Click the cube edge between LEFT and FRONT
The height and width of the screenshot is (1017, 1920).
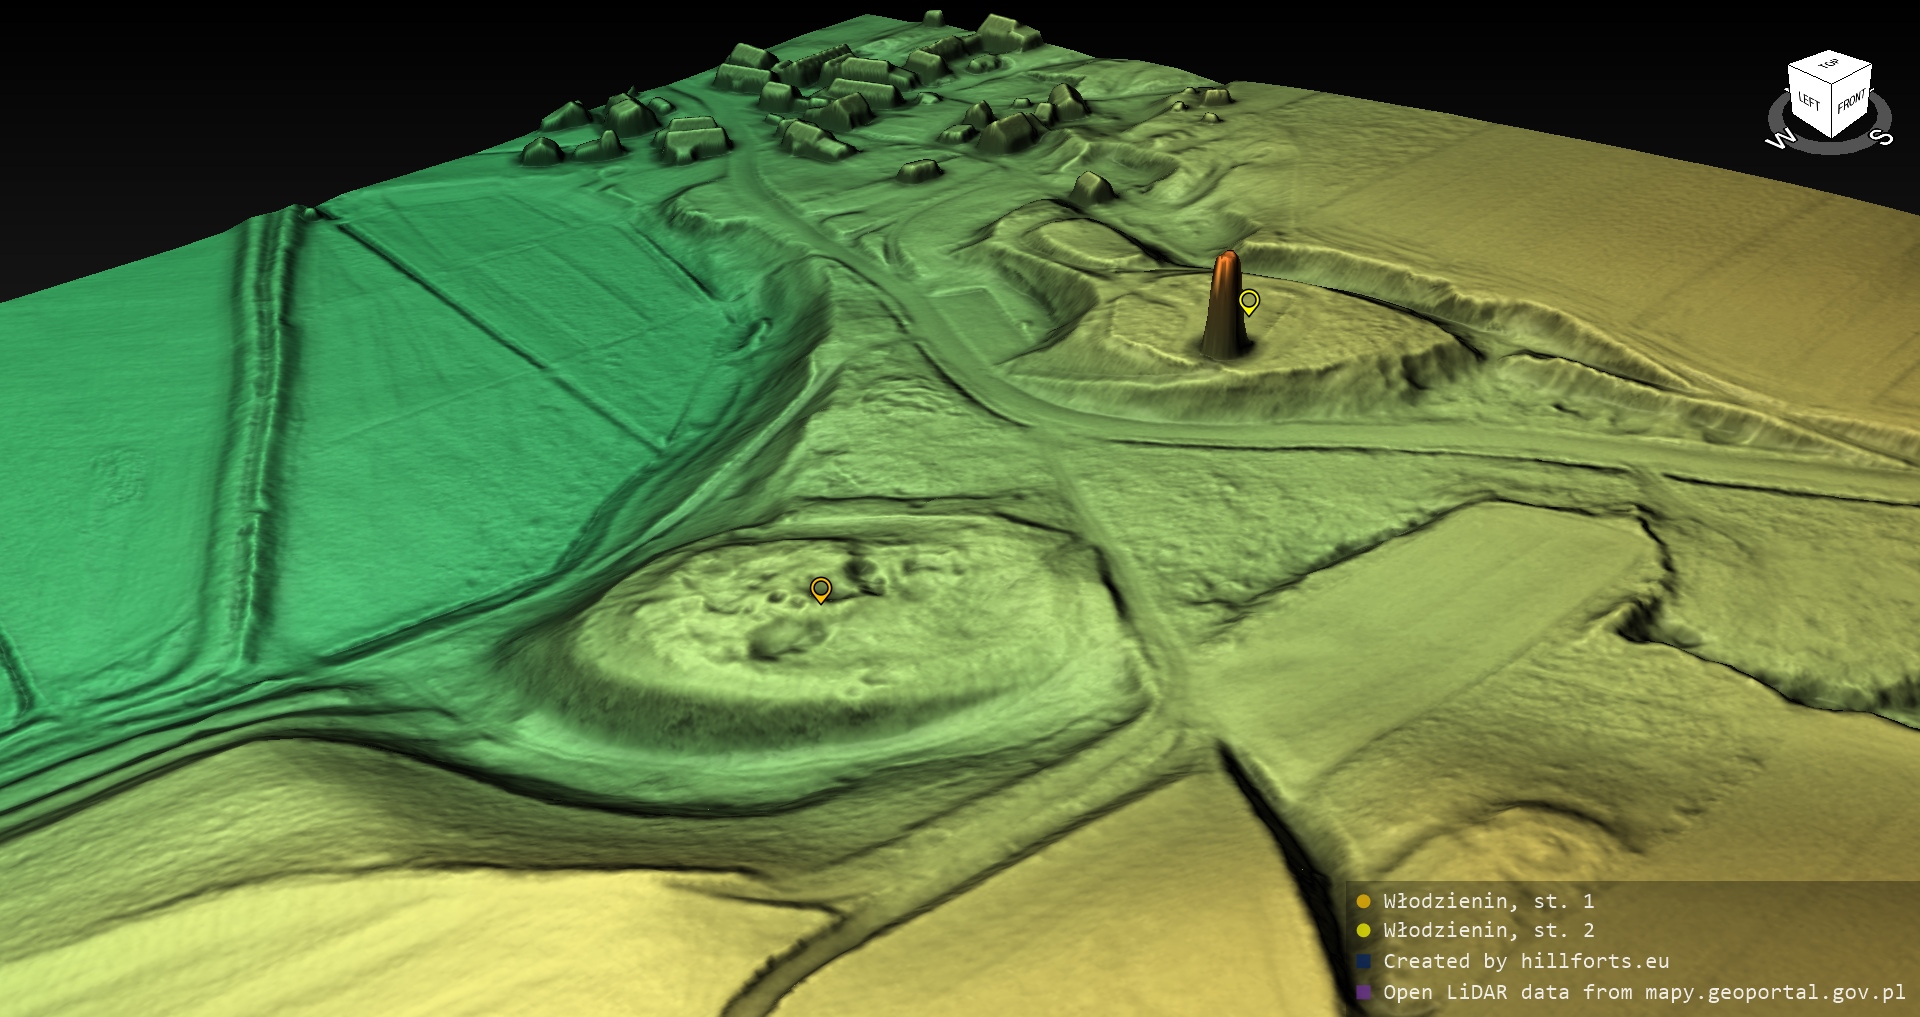pos(1832,112)
